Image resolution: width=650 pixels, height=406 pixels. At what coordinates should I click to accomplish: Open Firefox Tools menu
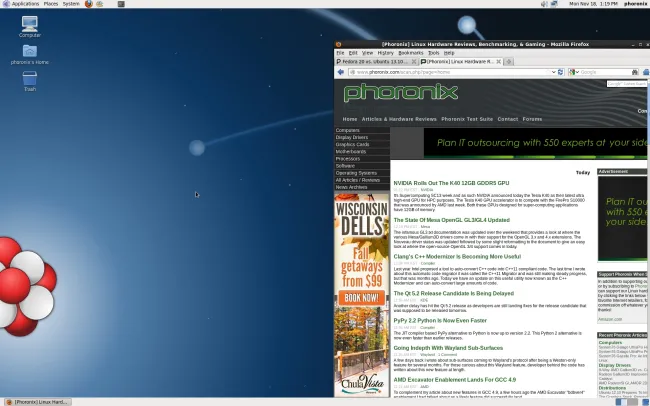point(433,53)
